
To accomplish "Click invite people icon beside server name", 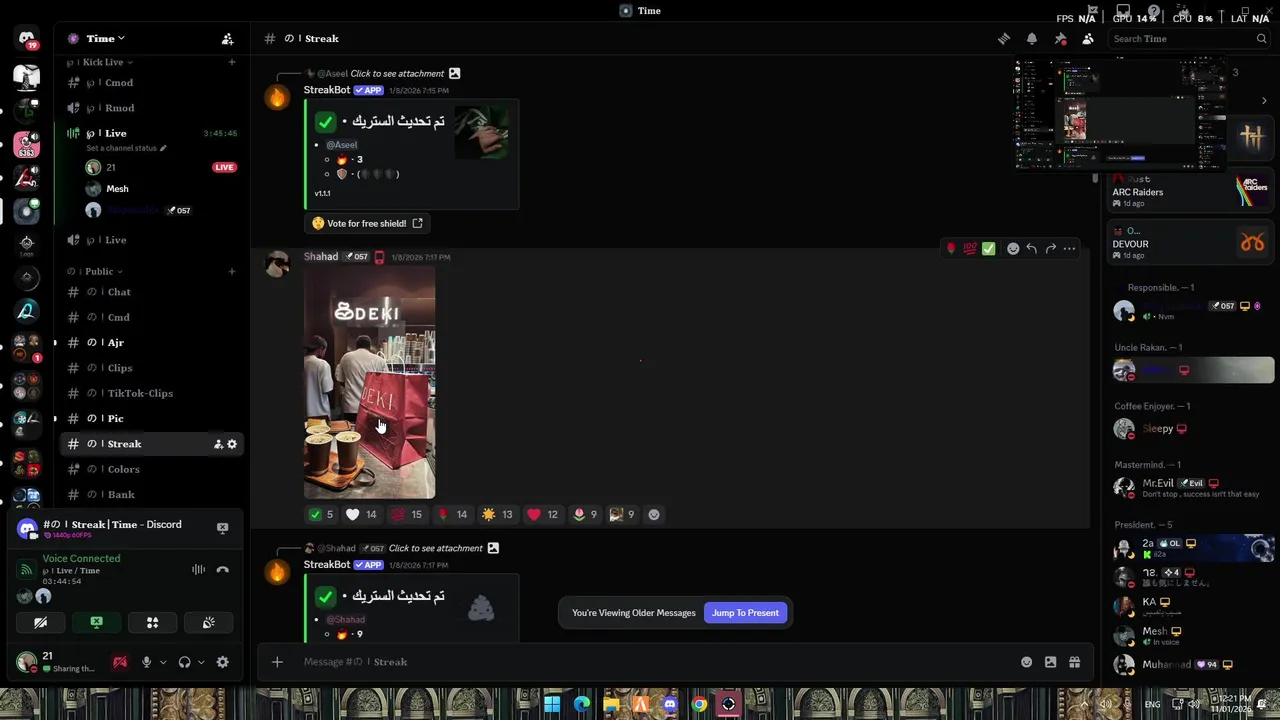I will pyautogui.click(x=228, y=39).
